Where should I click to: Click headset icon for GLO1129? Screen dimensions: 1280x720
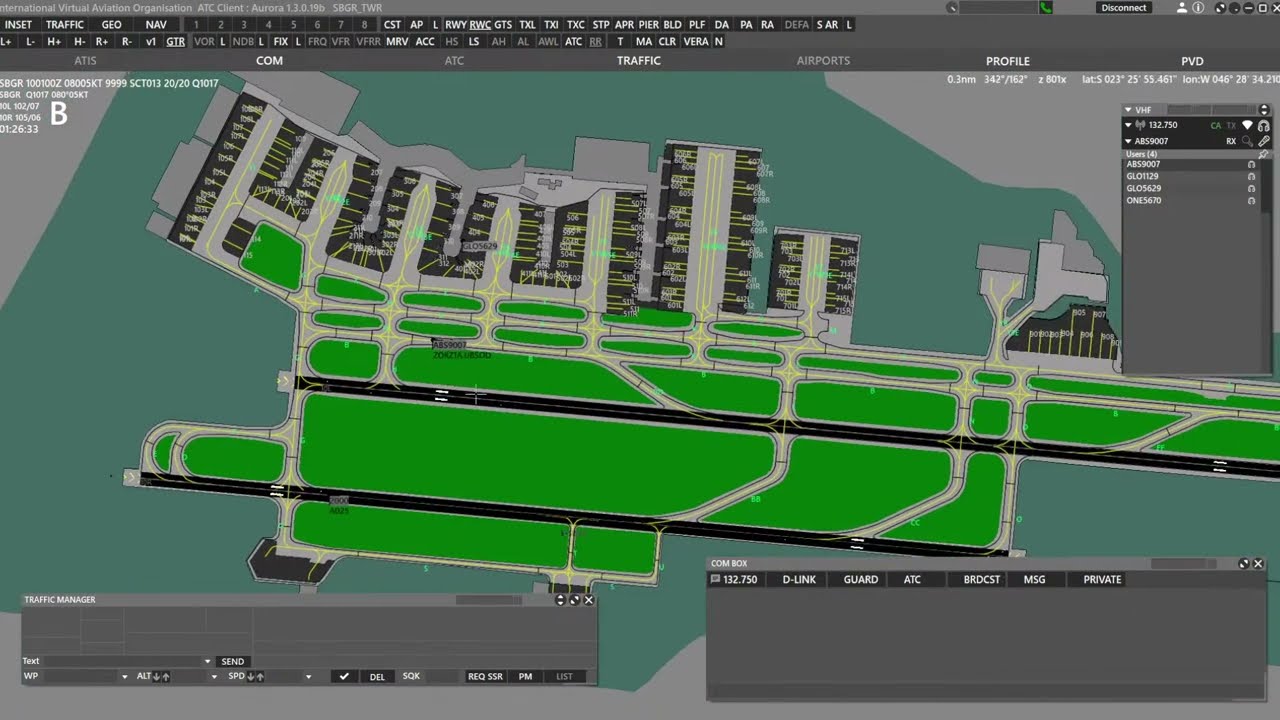(x=1251, y=176)
